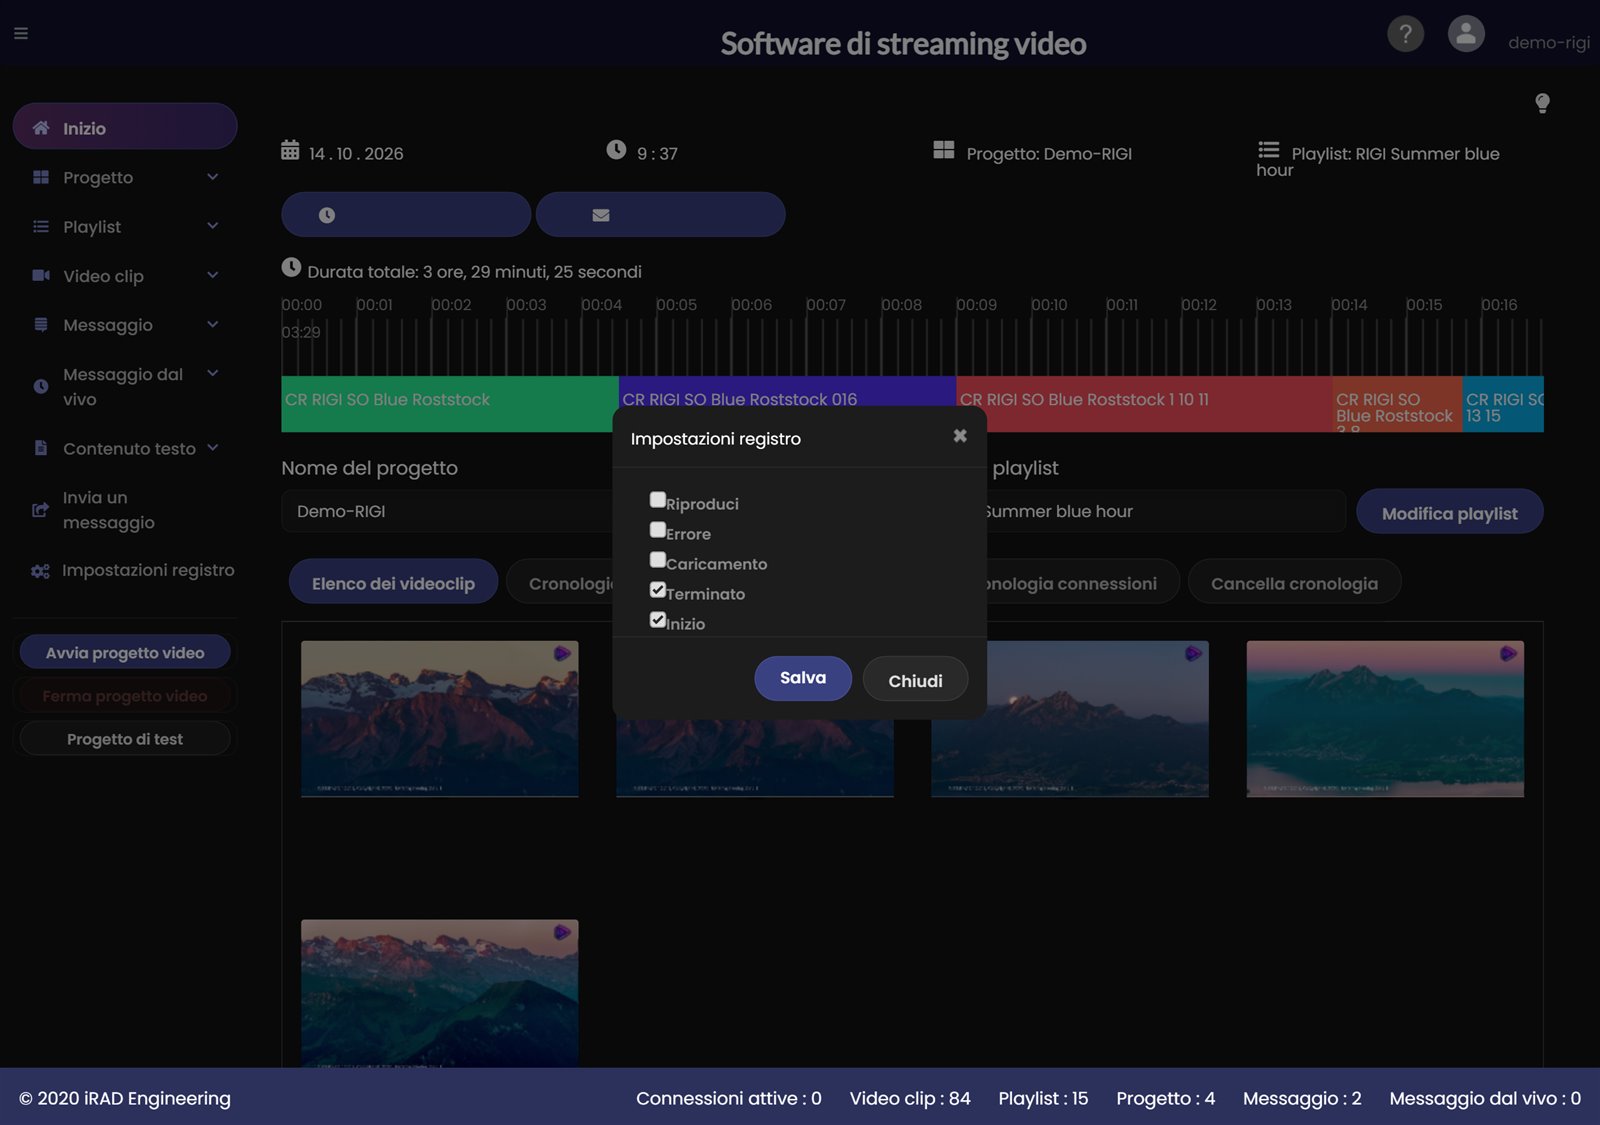Viewport: 1600px width, 1125px height.
Task: Go to Inizio in the sidebar
Action: [125, 127]
